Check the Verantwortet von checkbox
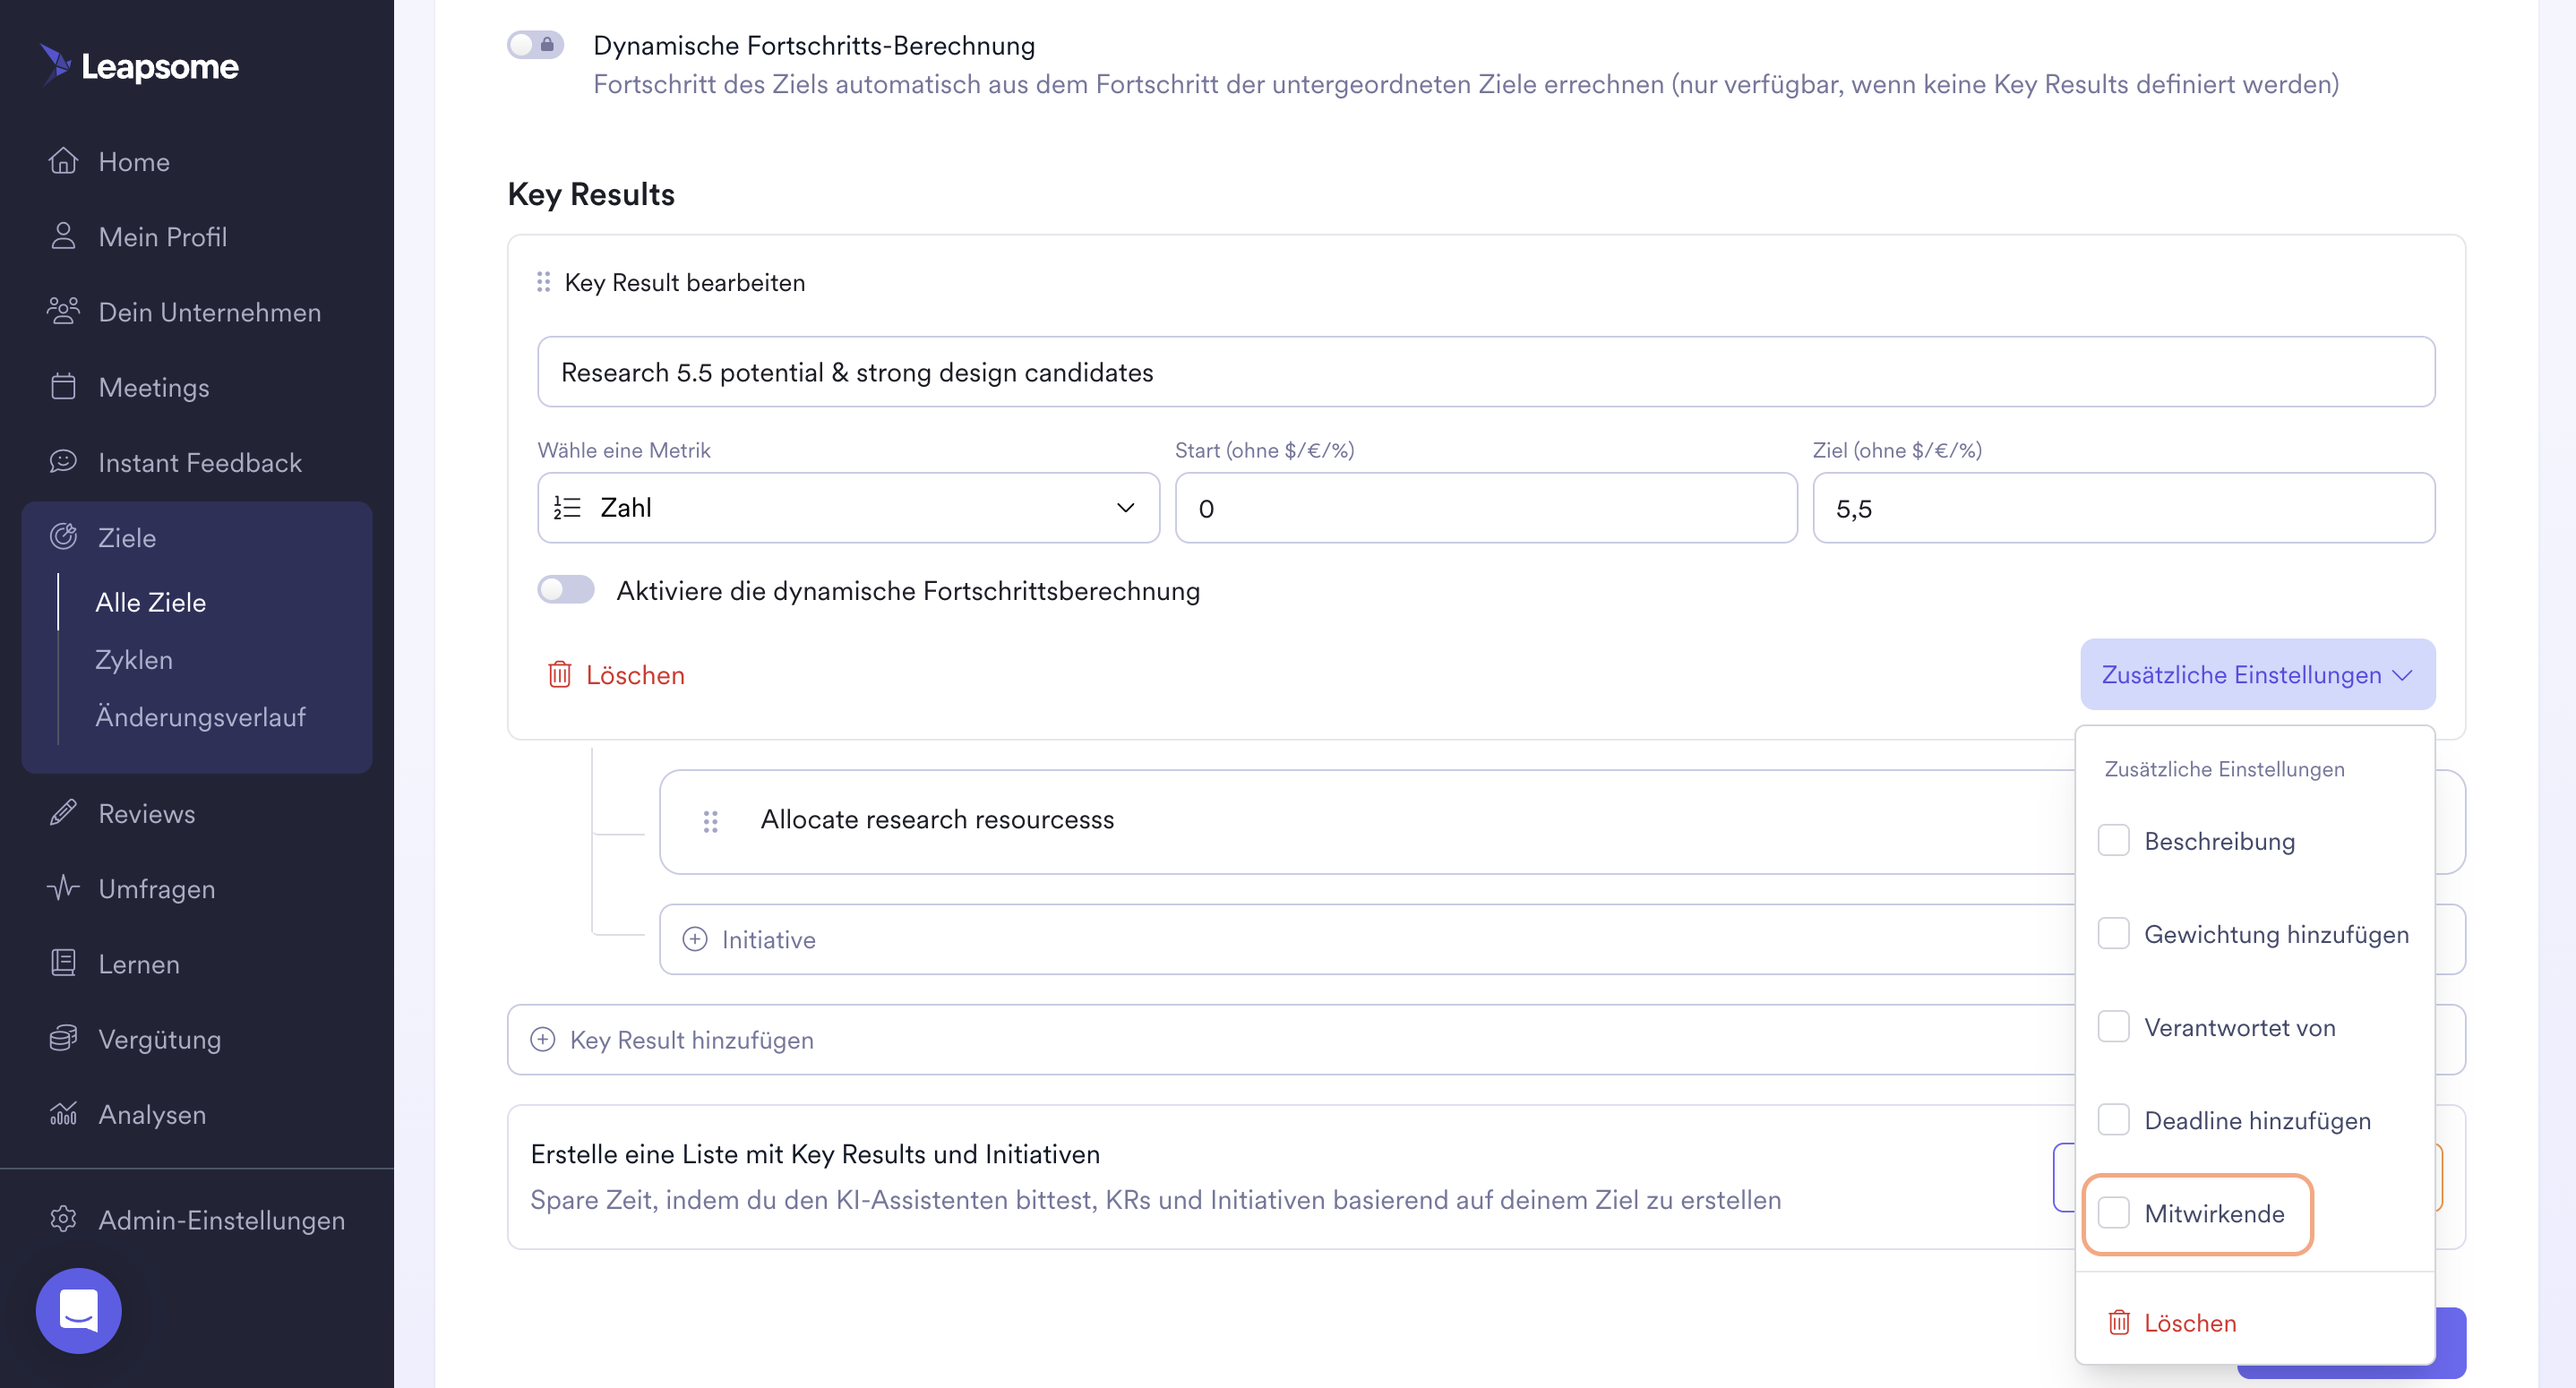Viewport: 2576px width, 1388px height. pyautogui.click(x=2112, y=1026)
